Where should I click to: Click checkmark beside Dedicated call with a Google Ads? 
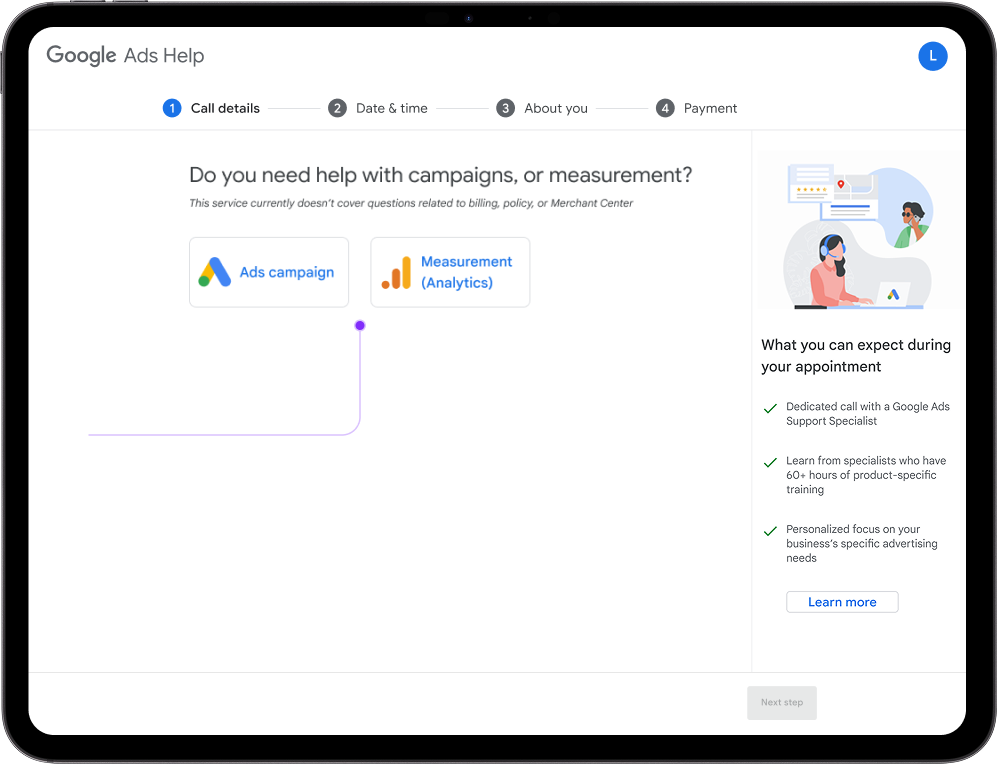coord(770,408)
